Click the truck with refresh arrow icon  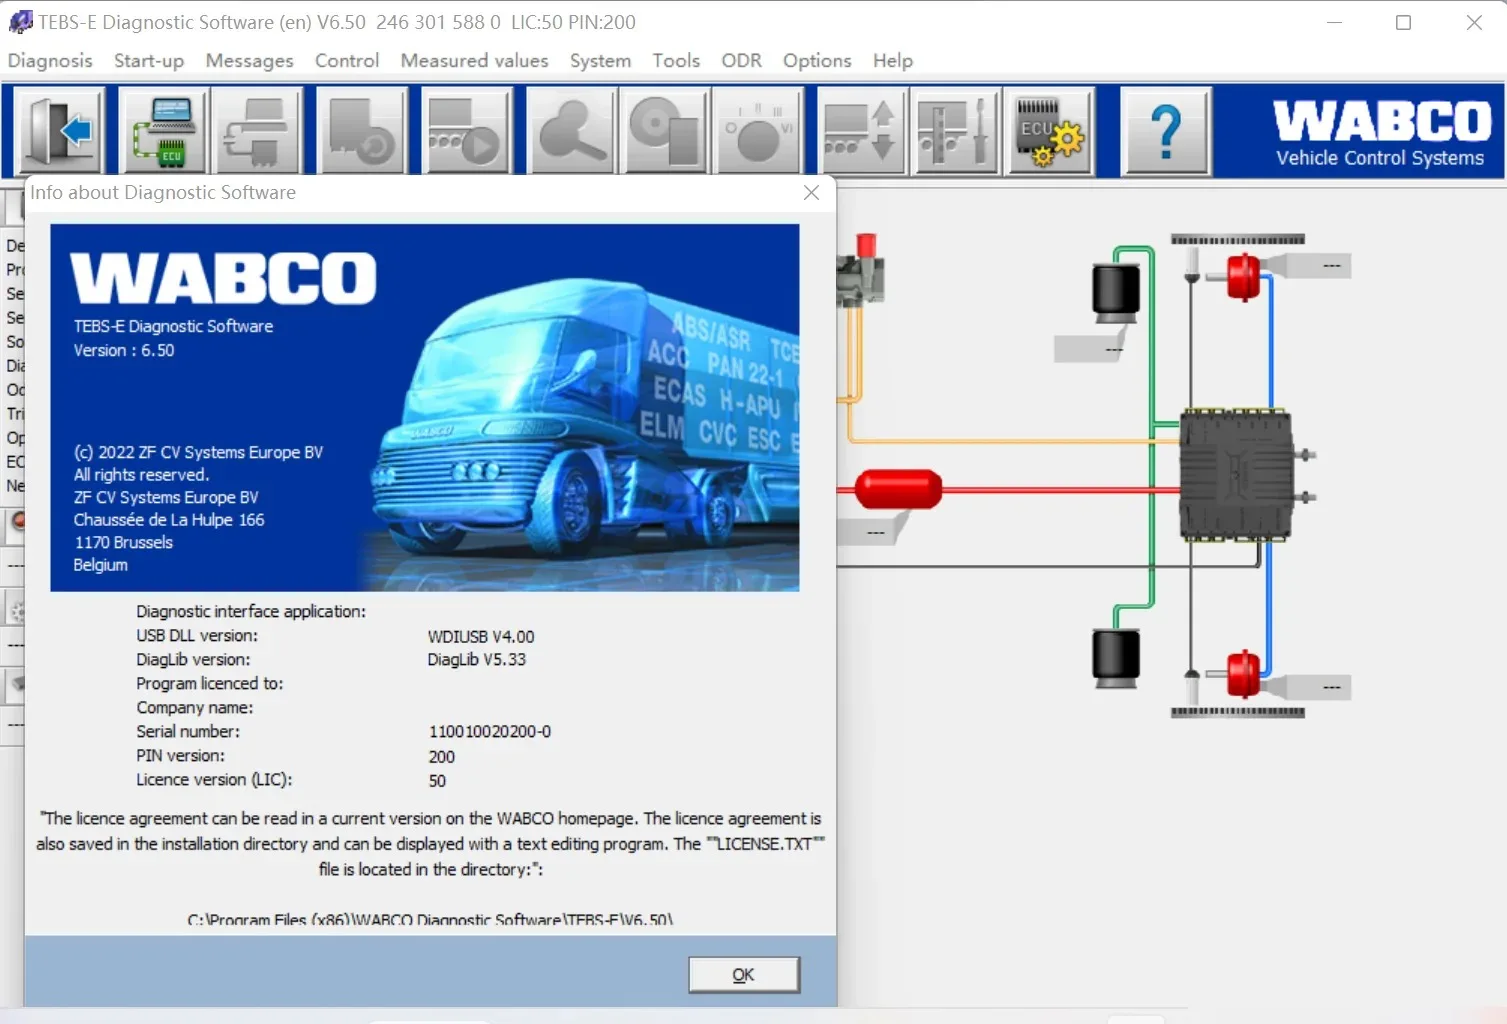[x=361, y=131]
